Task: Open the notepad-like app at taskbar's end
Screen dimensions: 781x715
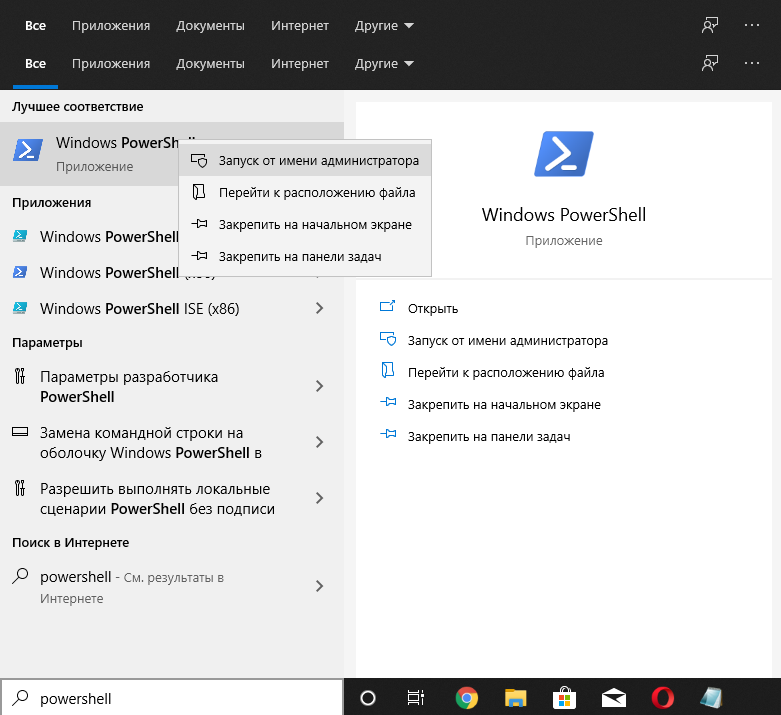Action: (x=711, y=698)
